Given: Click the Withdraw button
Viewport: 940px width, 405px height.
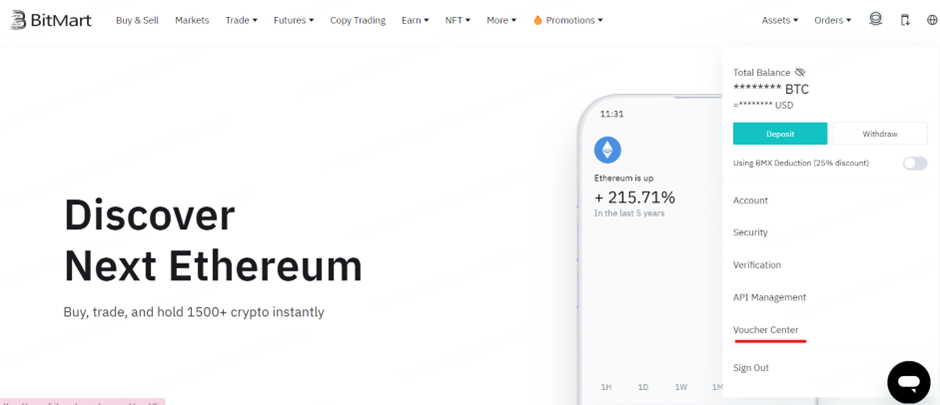Looking at the screenshot, I should 880,134.
